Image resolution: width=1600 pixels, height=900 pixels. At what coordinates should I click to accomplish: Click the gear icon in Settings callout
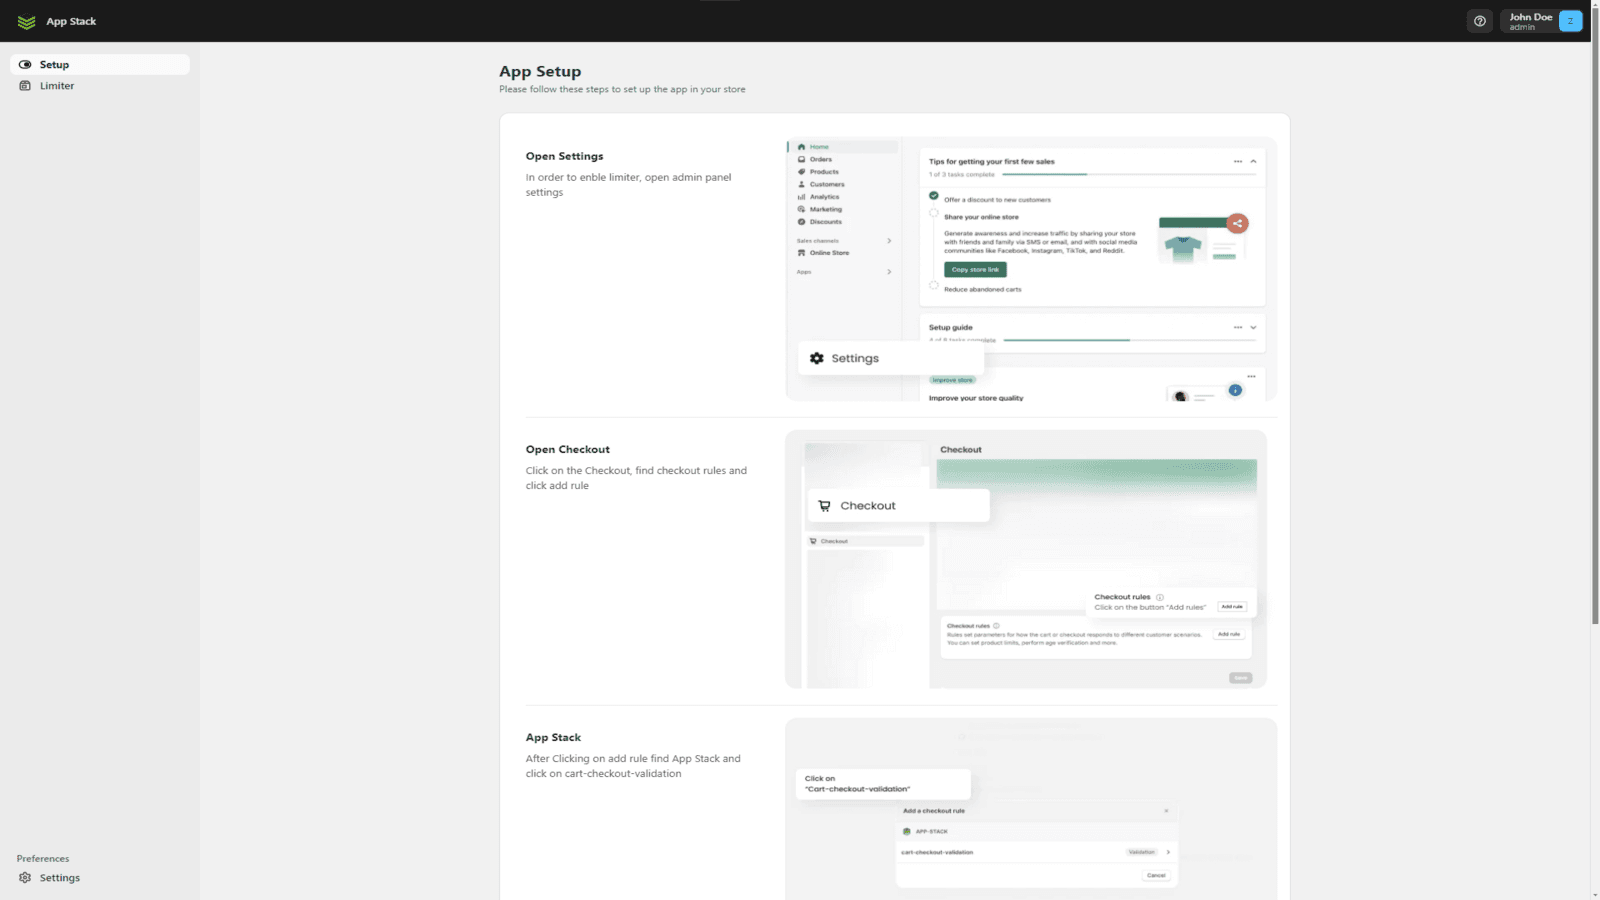click(x=817, y=358)
